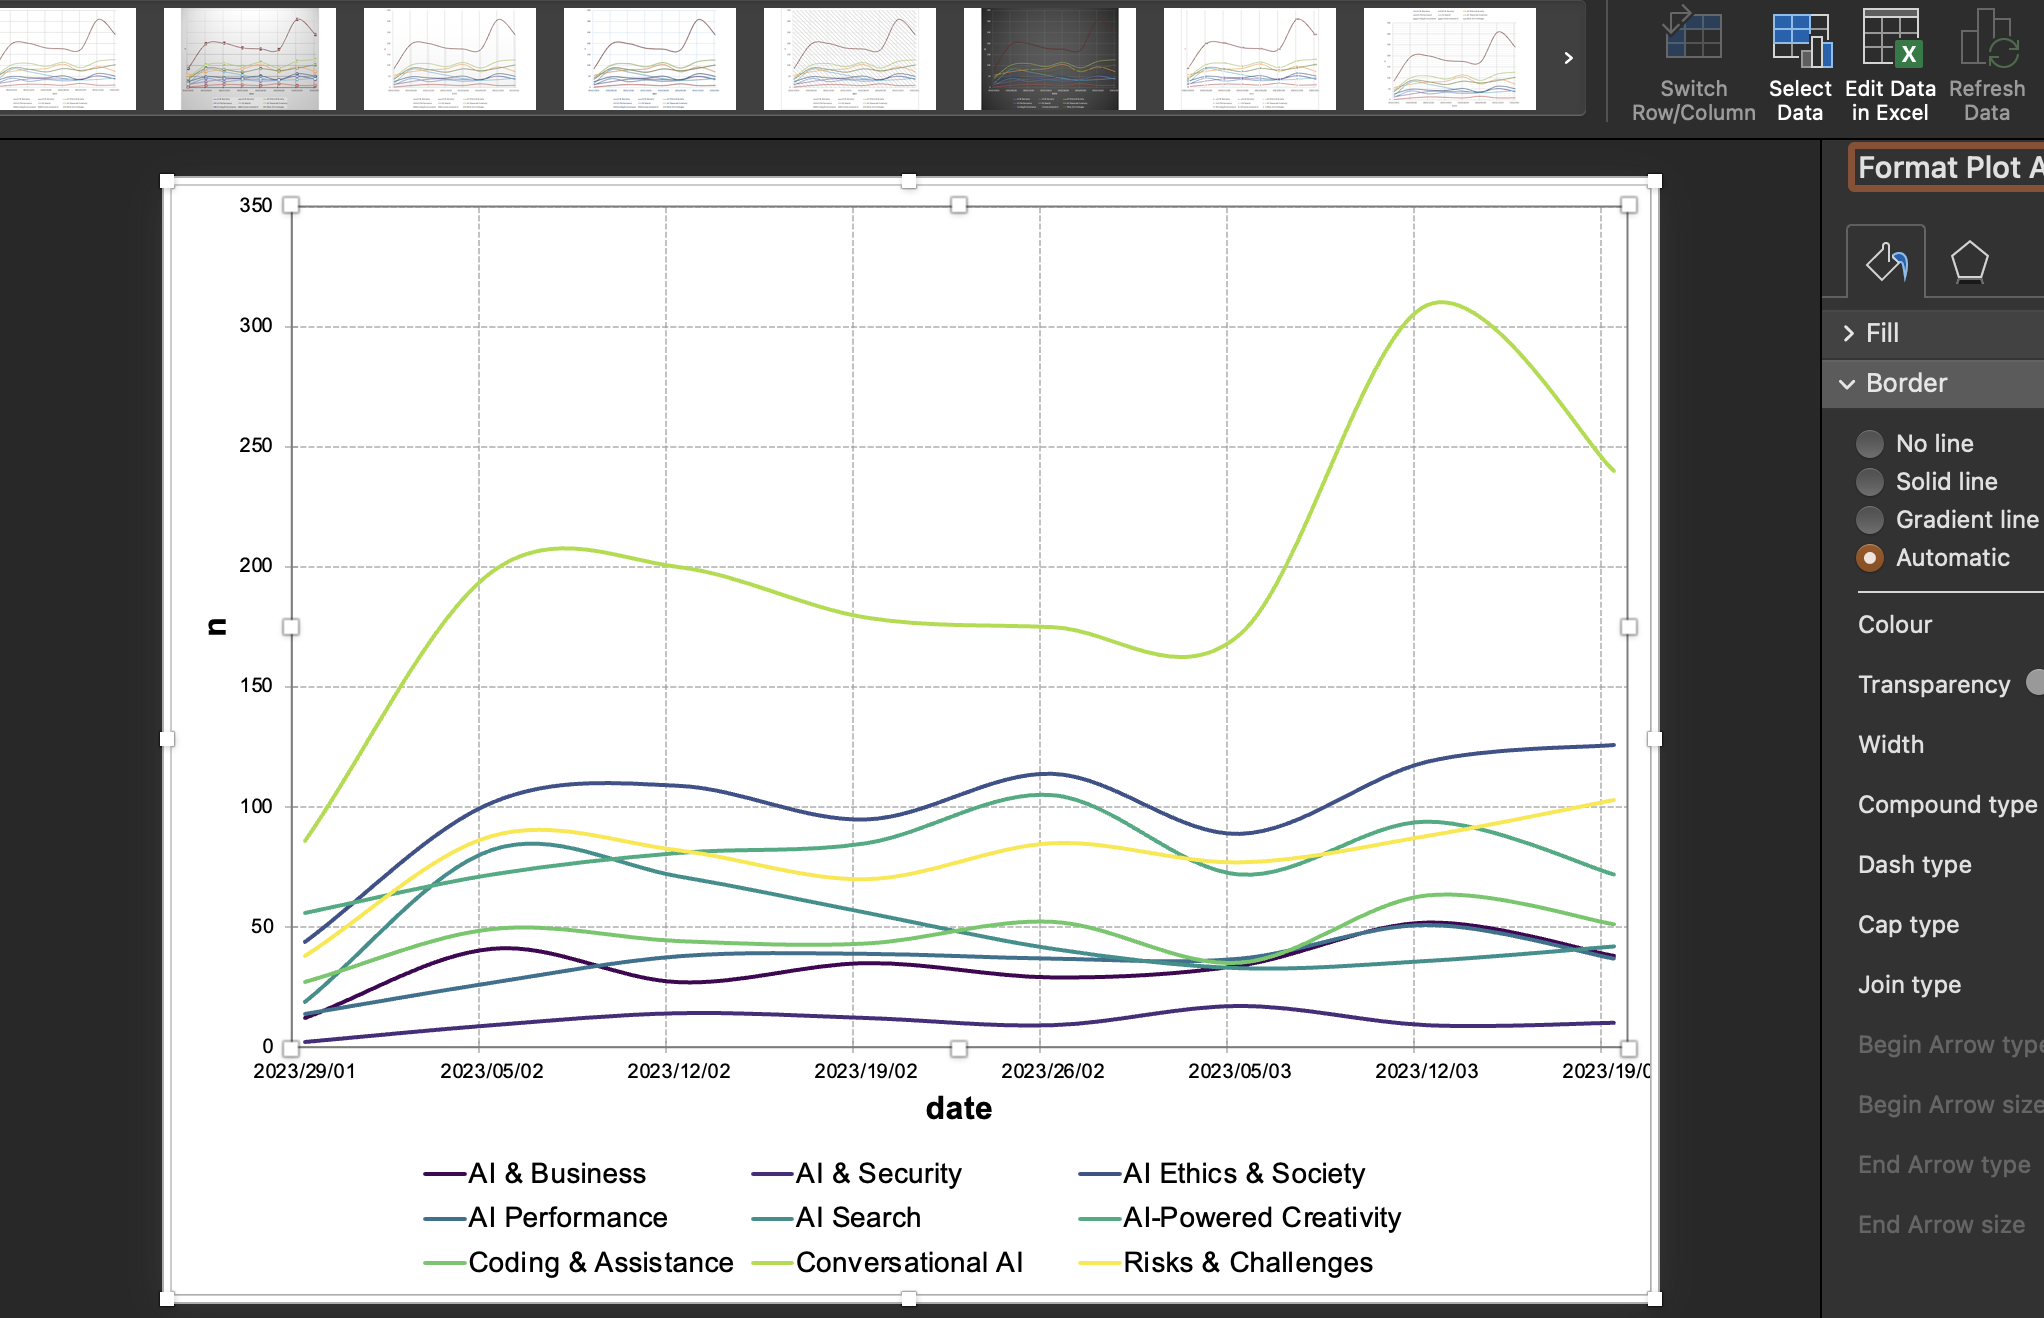Select the AI & Security legend entry

point(857,1173)
